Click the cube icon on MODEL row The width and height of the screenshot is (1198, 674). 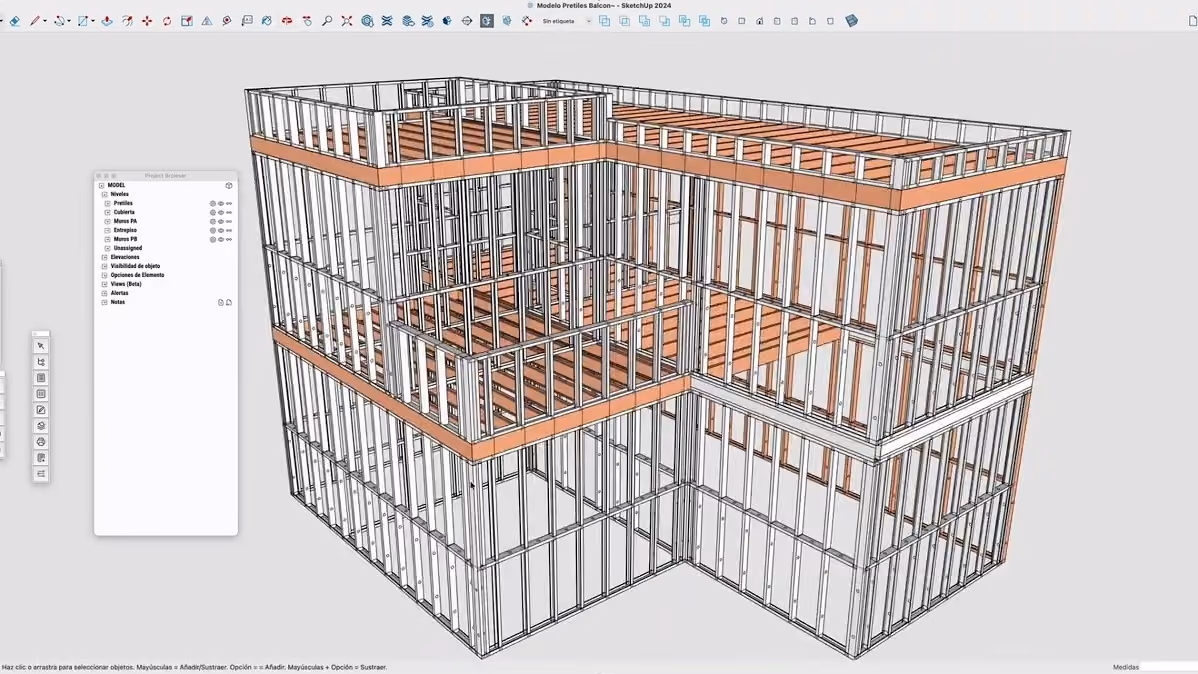coord(228,186)
